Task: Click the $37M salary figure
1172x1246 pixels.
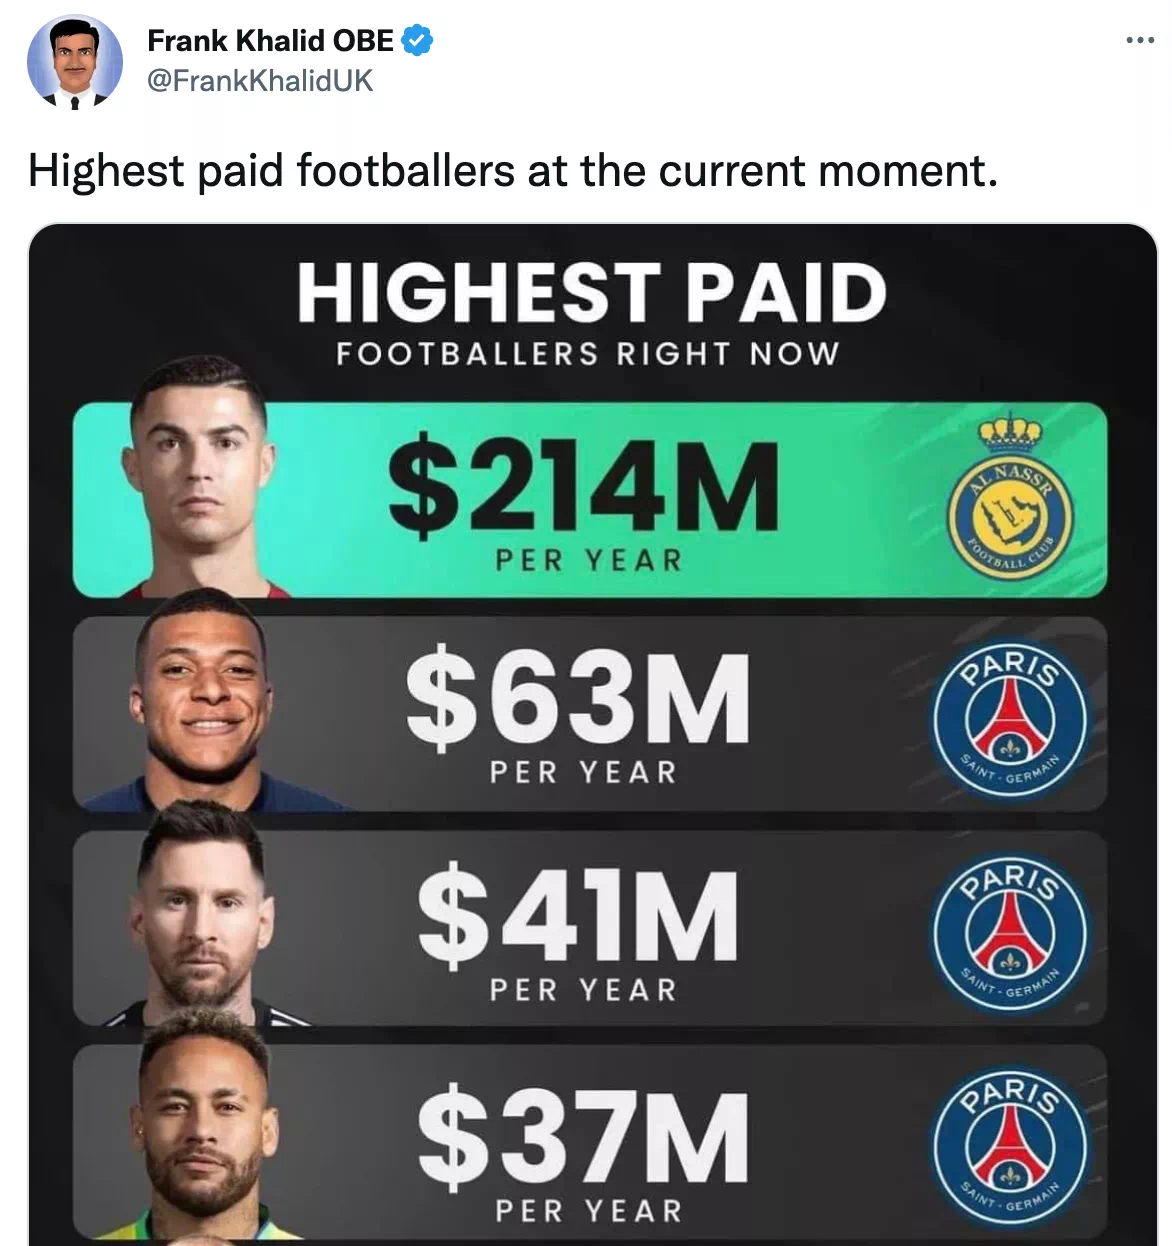Action: pos(583,1136)
